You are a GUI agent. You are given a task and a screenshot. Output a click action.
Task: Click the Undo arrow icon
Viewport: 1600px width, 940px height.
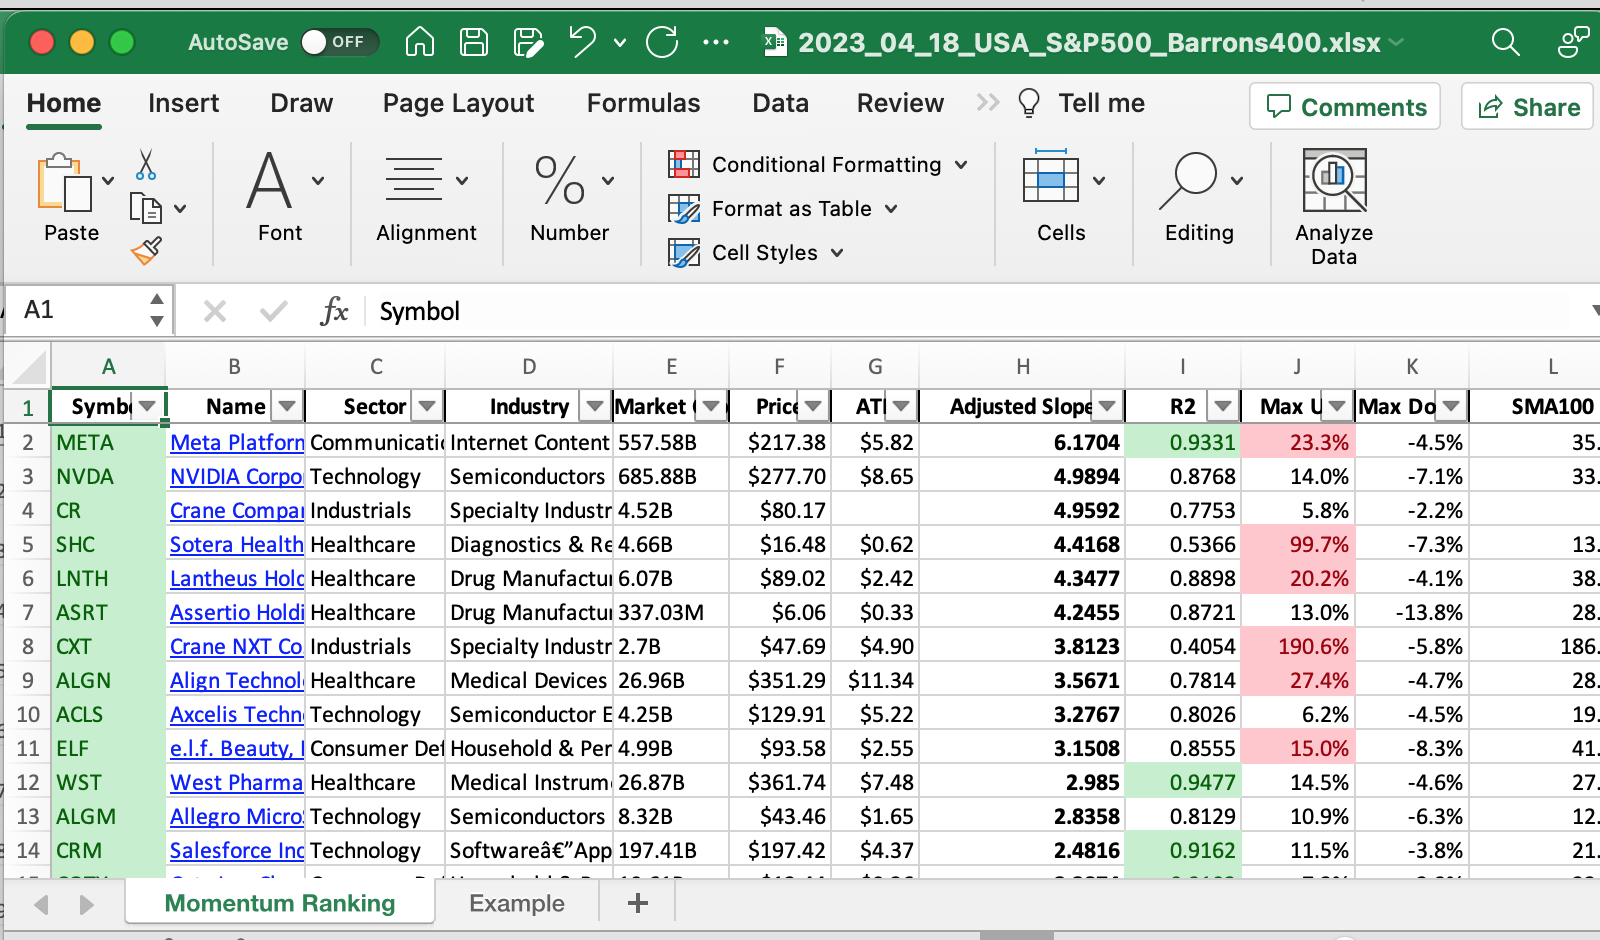[x=582, y=42]
